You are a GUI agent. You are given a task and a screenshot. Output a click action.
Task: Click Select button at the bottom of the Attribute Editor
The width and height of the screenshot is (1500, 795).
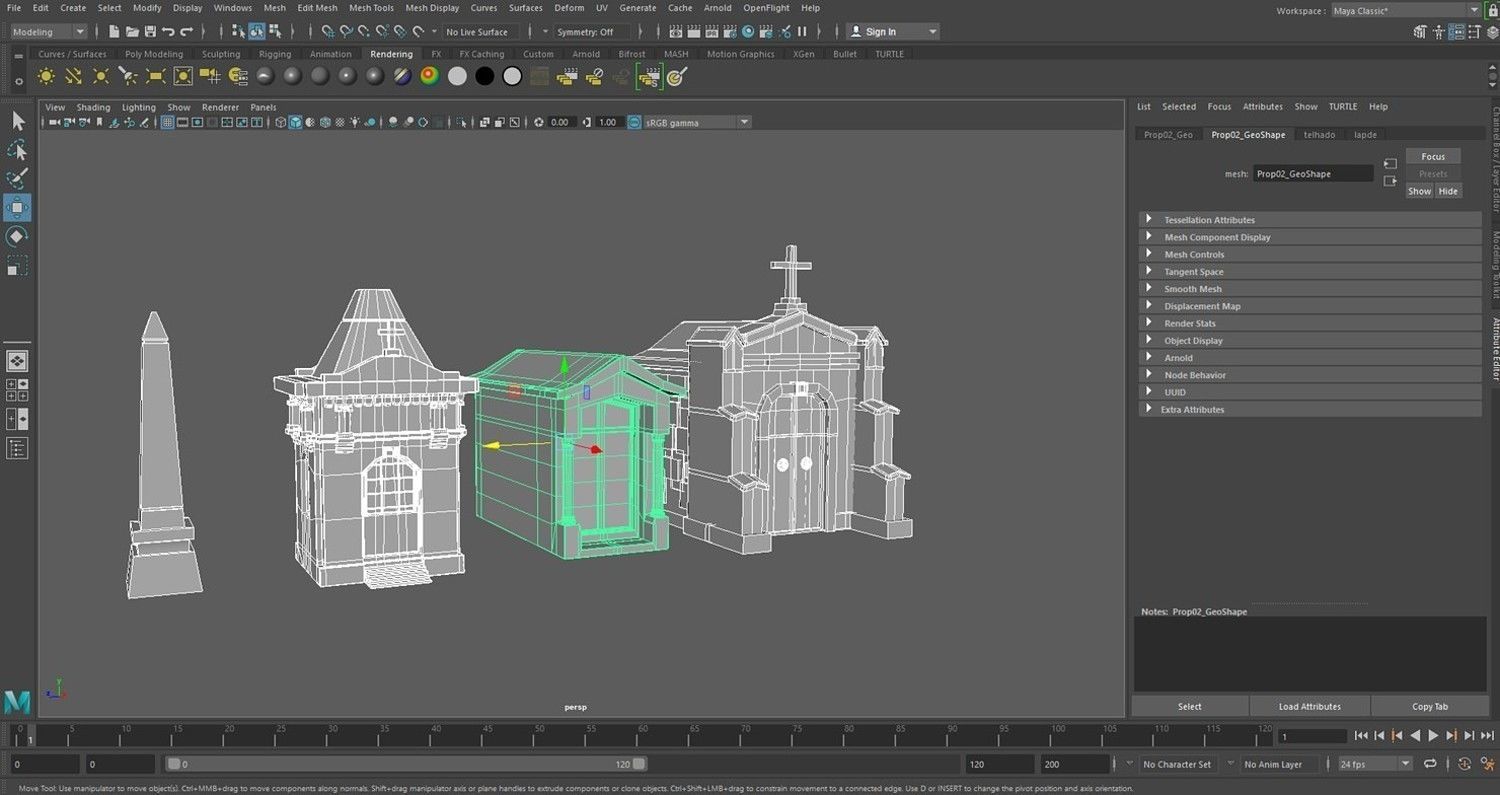pyautogui.click(x=1189, y=706)
